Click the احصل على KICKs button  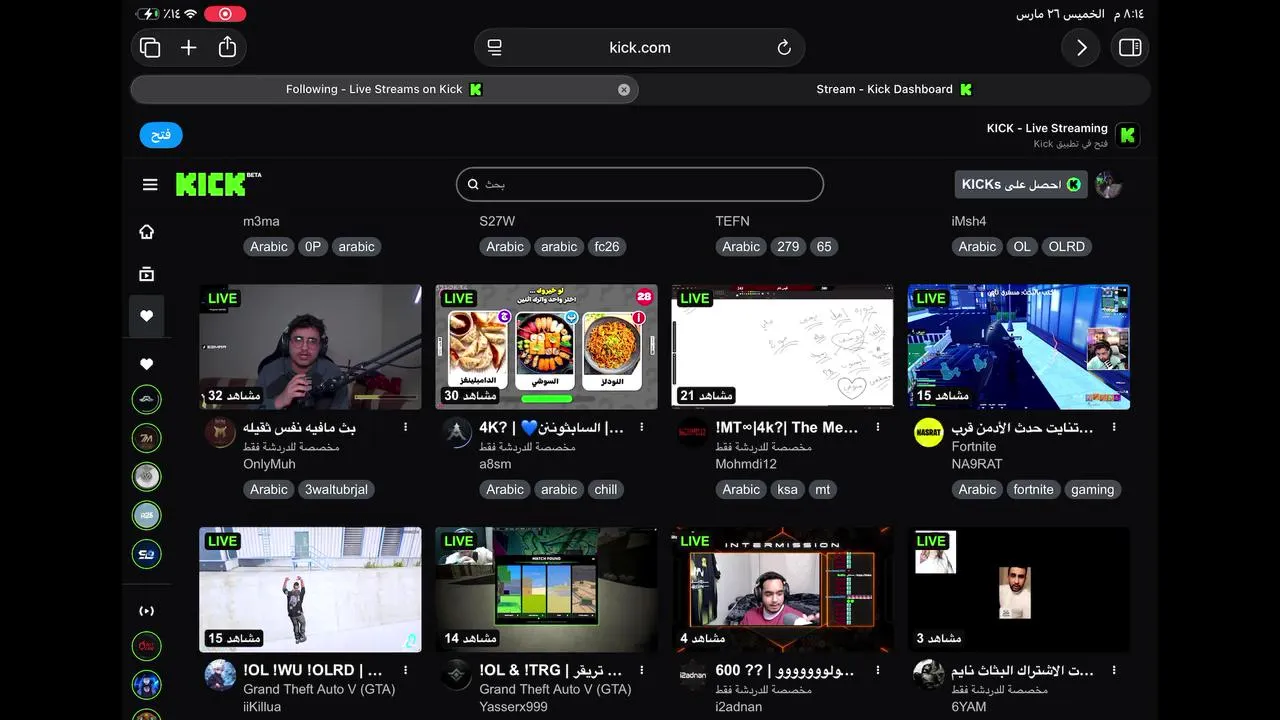tap(1021, 184)
